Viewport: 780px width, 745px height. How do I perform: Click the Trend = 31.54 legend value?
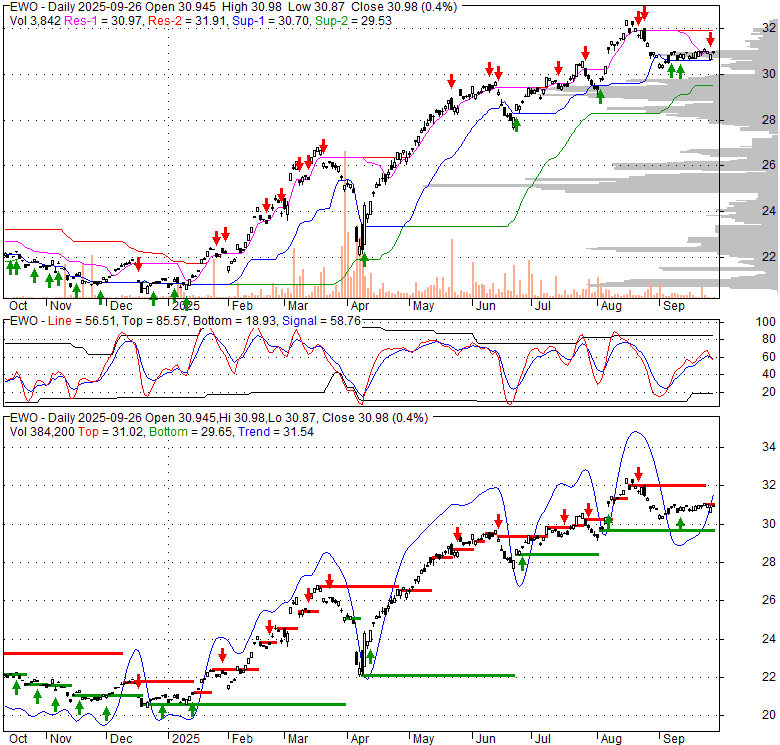[276, 432]
